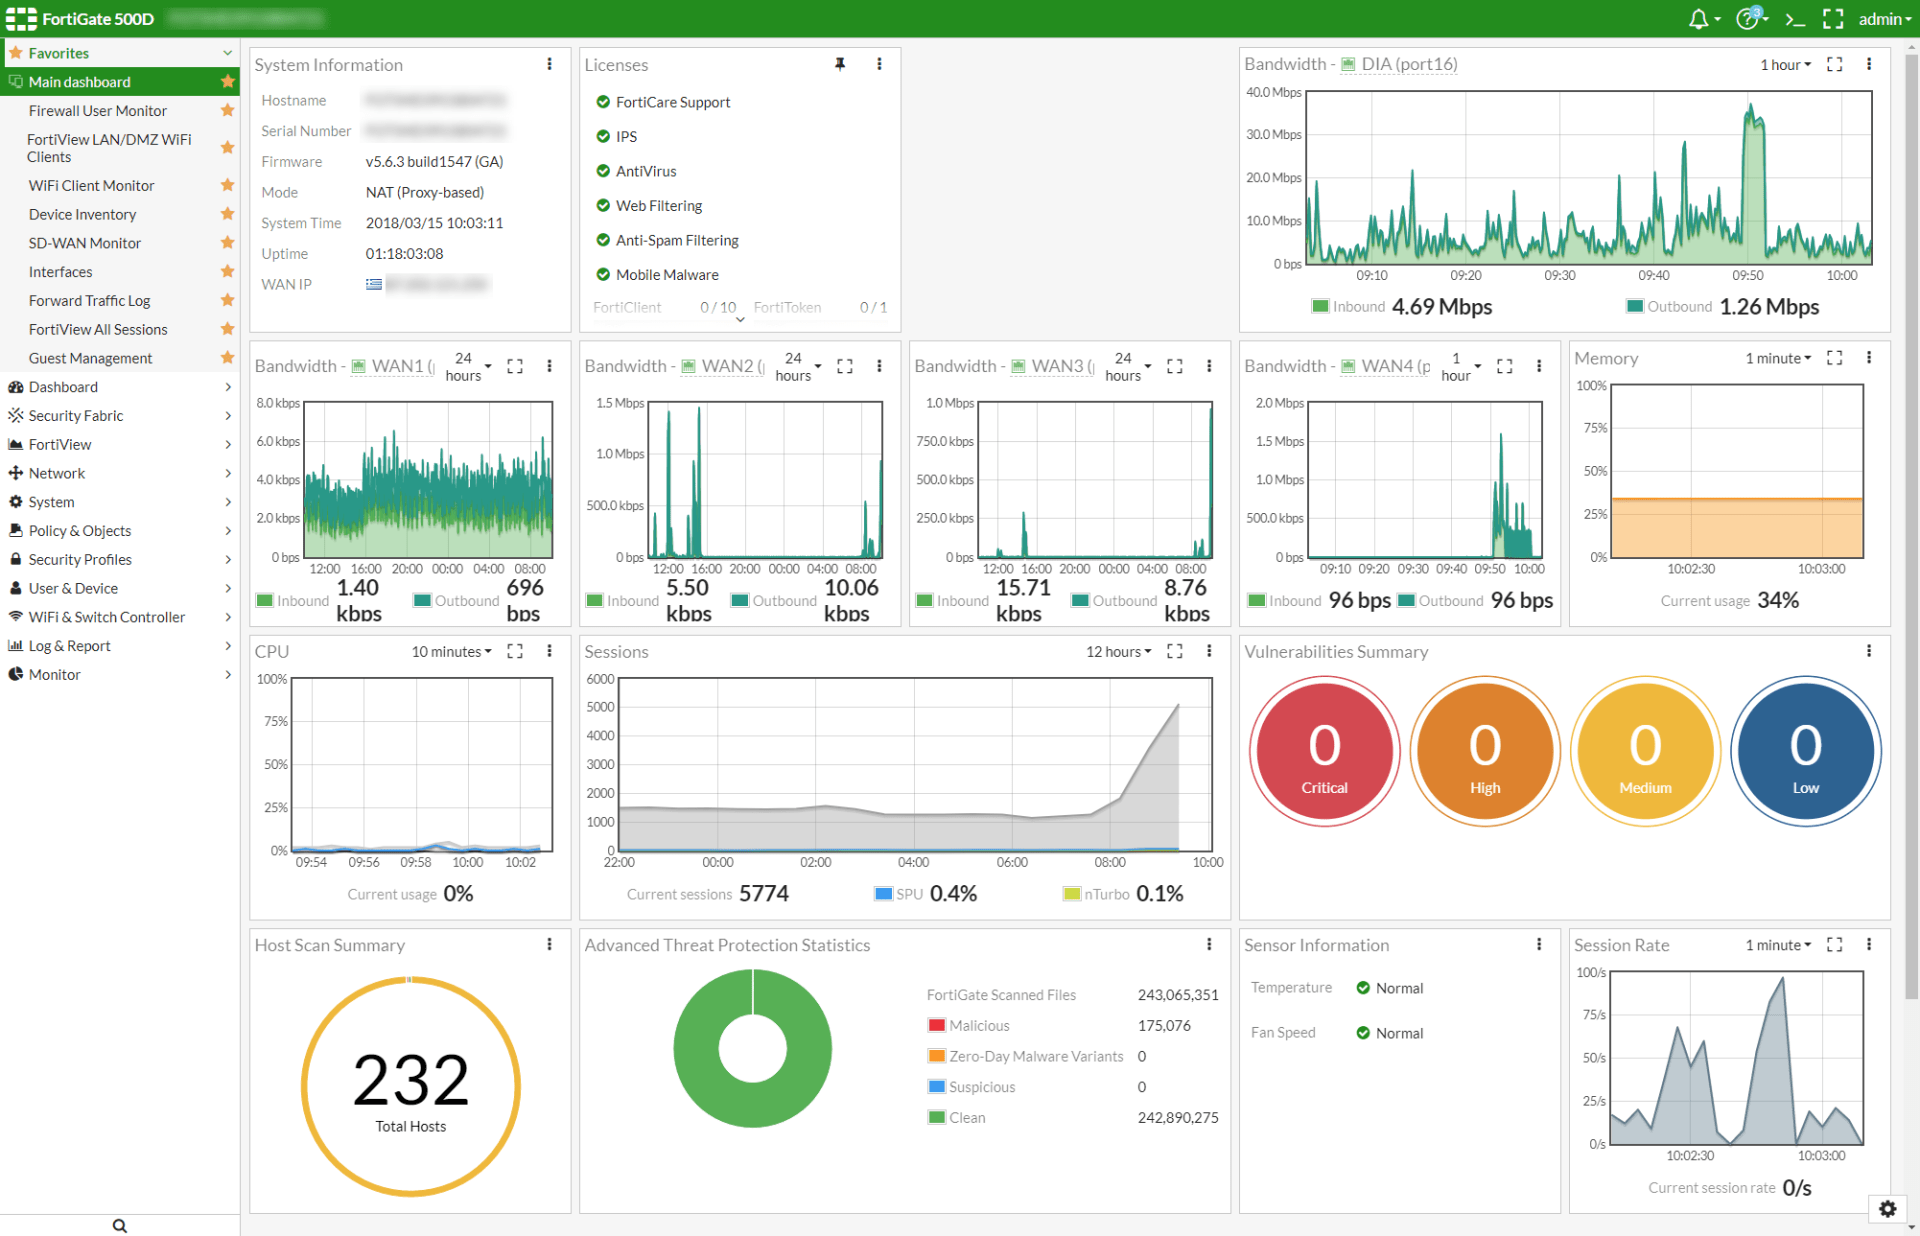
Task: Select Main dashboard in Favorites
Action: tap(120, 82)
